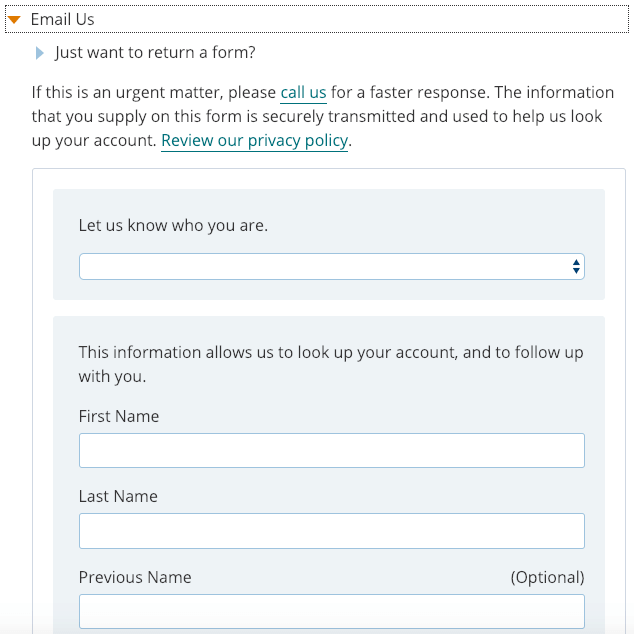This screenshot has width=634, height=634.
Task: Collapse the orange triangle beside Email Us
Action: (x=14, y=19)
